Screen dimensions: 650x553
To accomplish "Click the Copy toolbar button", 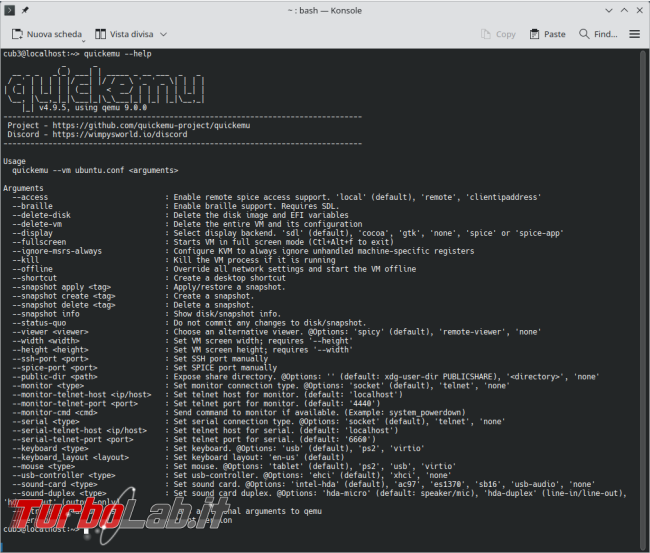I will [498, 34].
